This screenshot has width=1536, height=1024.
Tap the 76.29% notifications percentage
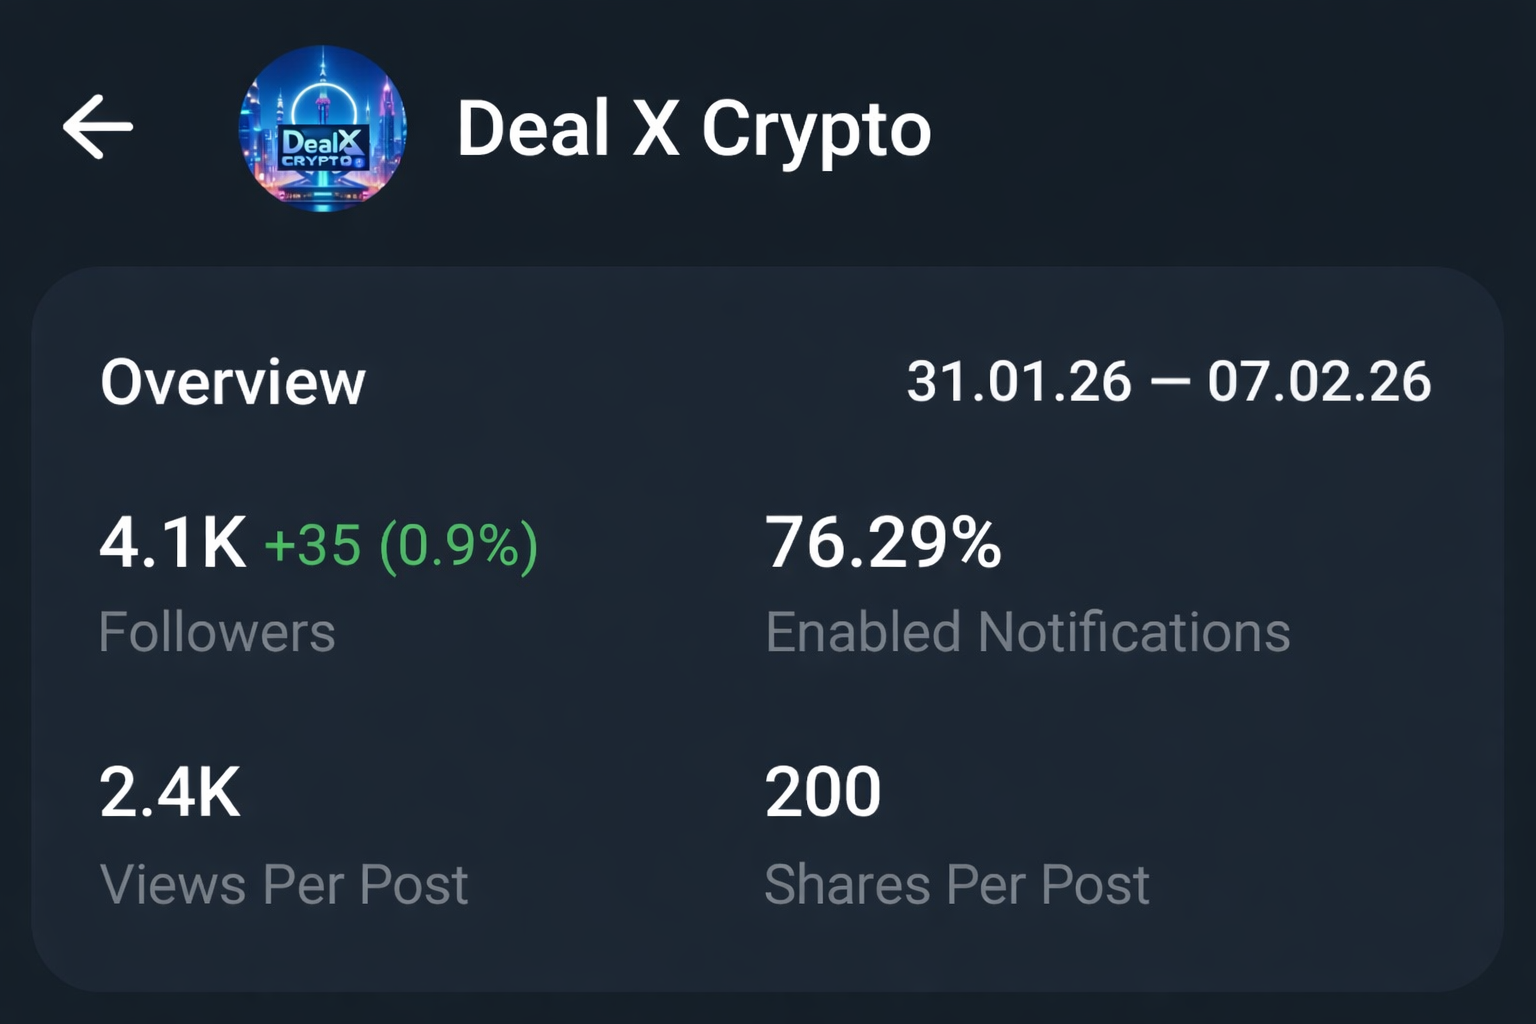coord(884,542)
